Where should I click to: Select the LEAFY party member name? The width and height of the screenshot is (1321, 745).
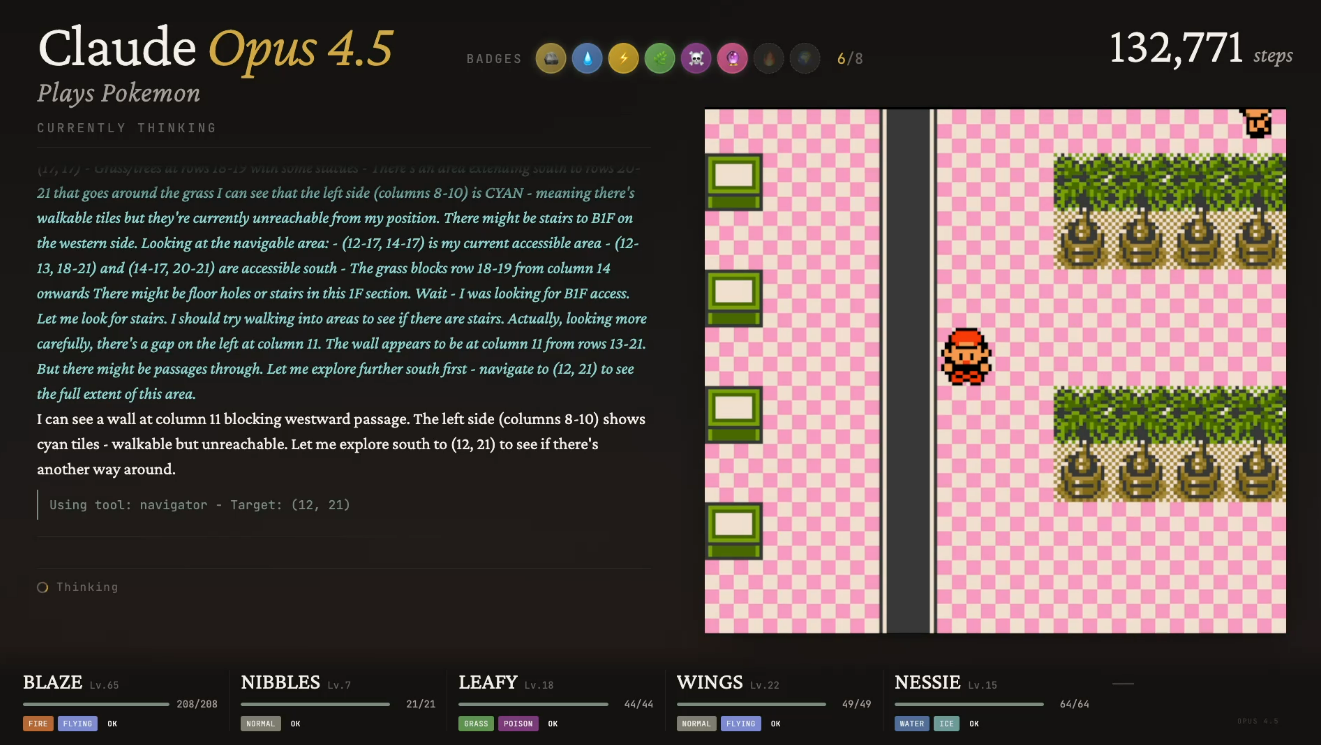click(488, 683)
